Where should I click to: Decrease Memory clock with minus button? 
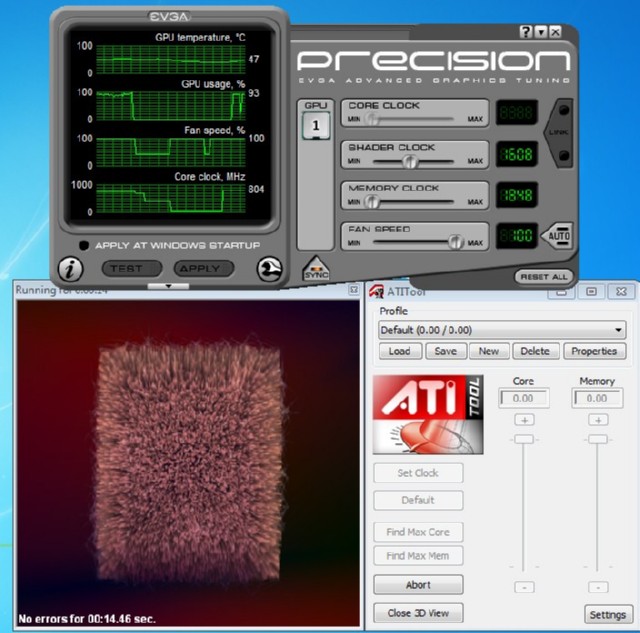pyautogui.click(x=598, y=587)
